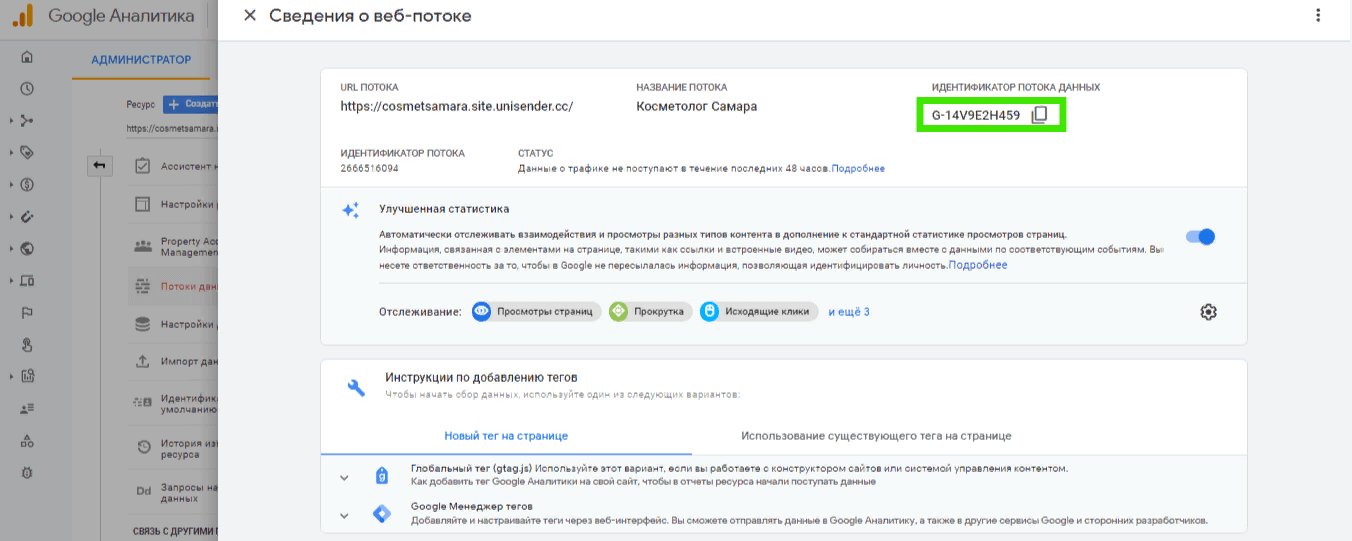
Task: Select the stream name Косметолог Самара
Action: 697,106
